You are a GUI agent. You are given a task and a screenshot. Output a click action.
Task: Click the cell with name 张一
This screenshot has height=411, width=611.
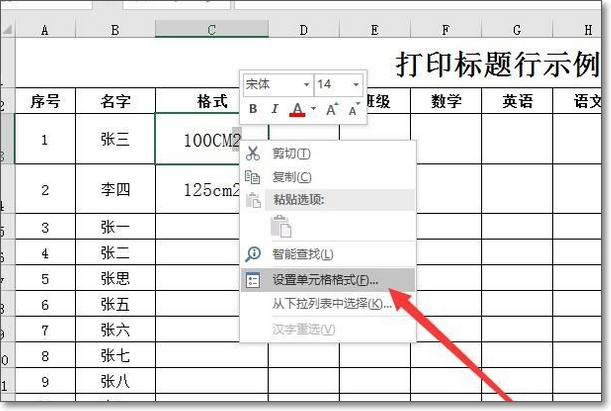115,227
